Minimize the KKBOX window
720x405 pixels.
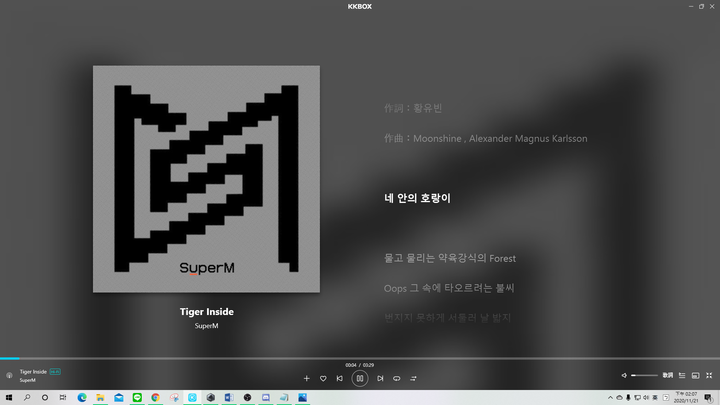pyautogui.click(x=691, y=6)
